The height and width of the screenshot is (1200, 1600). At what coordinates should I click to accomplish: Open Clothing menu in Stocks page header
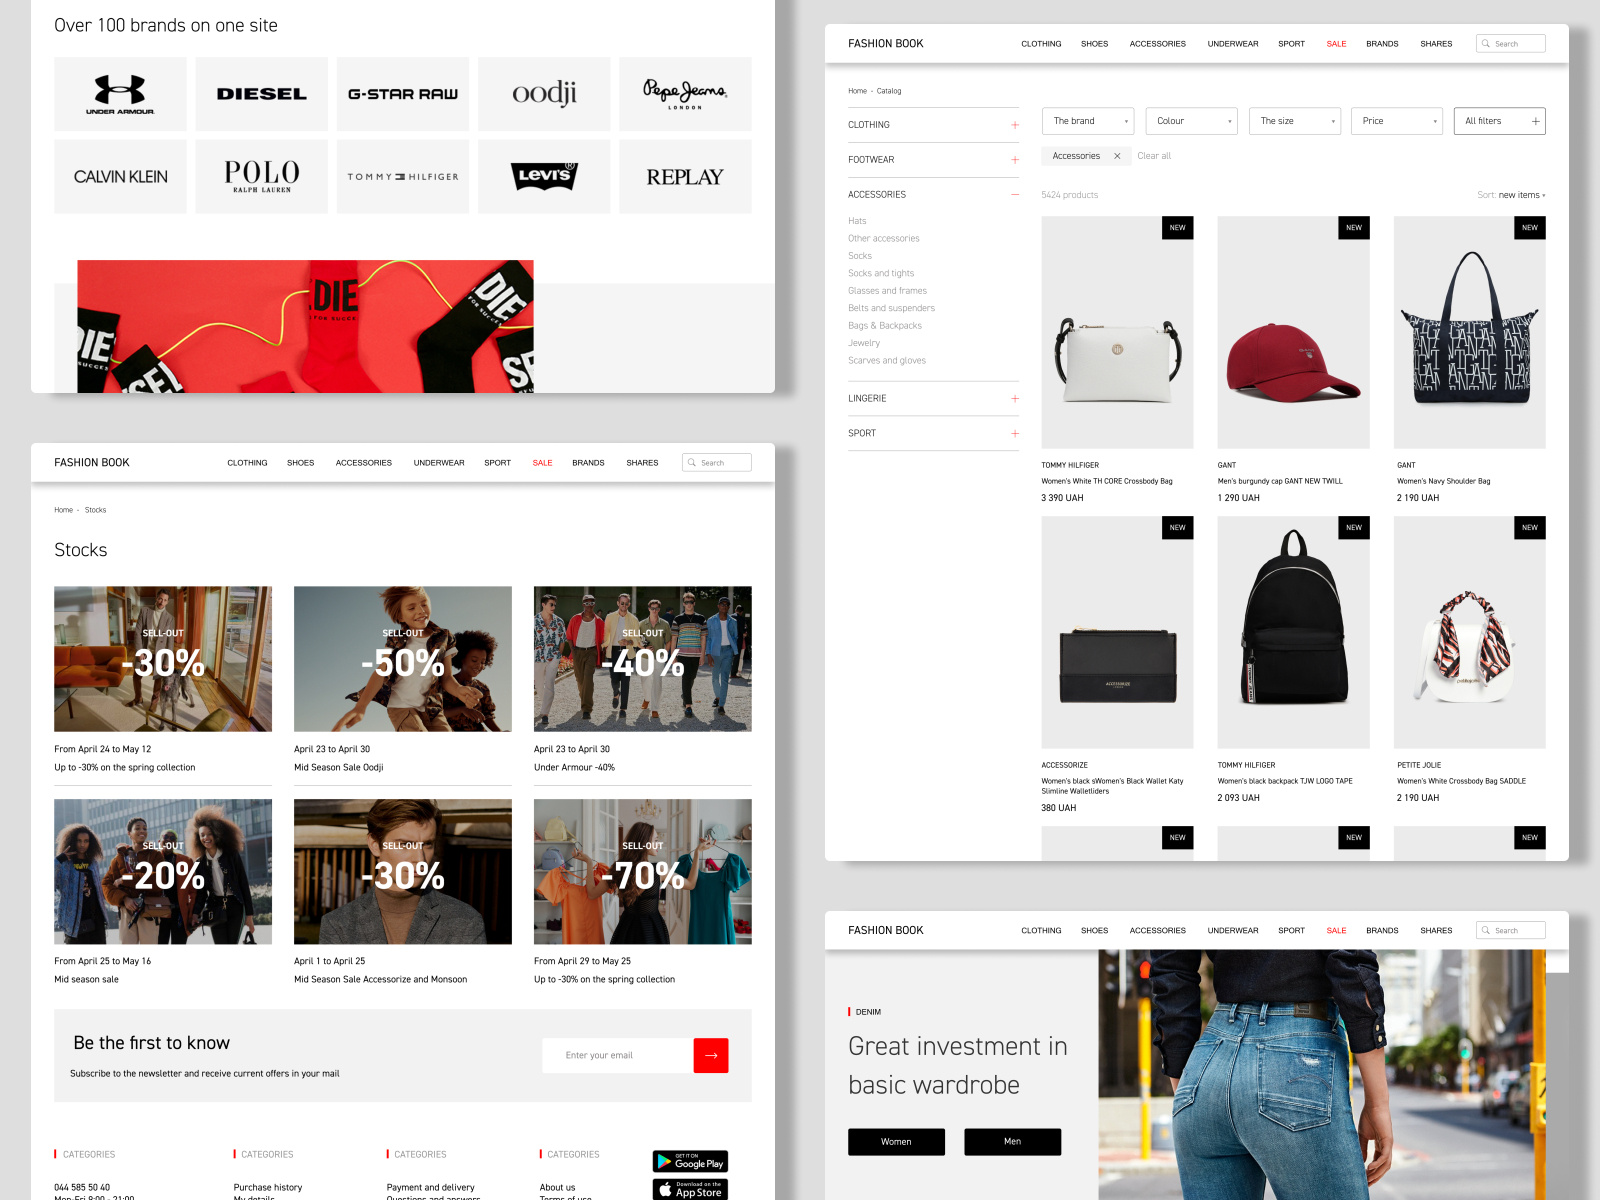[x=247, y=463]
